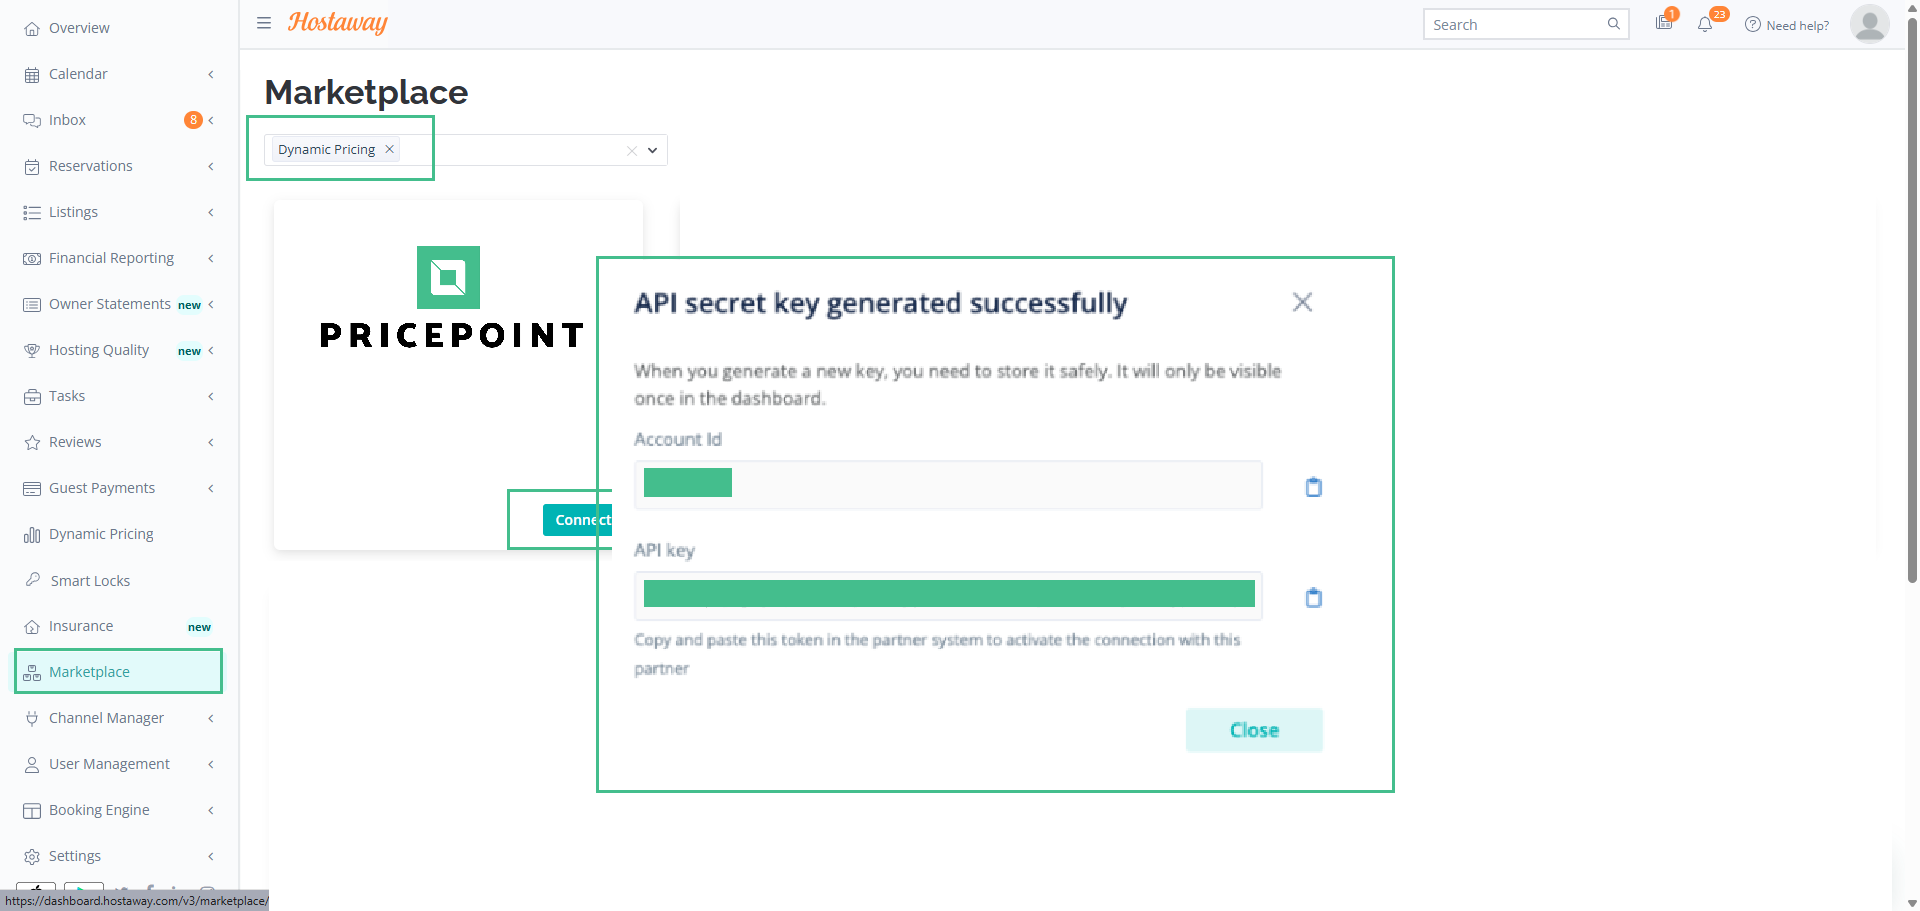Viewport: 1920px width, 911px height.
Task: Click the PricePoint Connect button
Action: click(579, 520)
